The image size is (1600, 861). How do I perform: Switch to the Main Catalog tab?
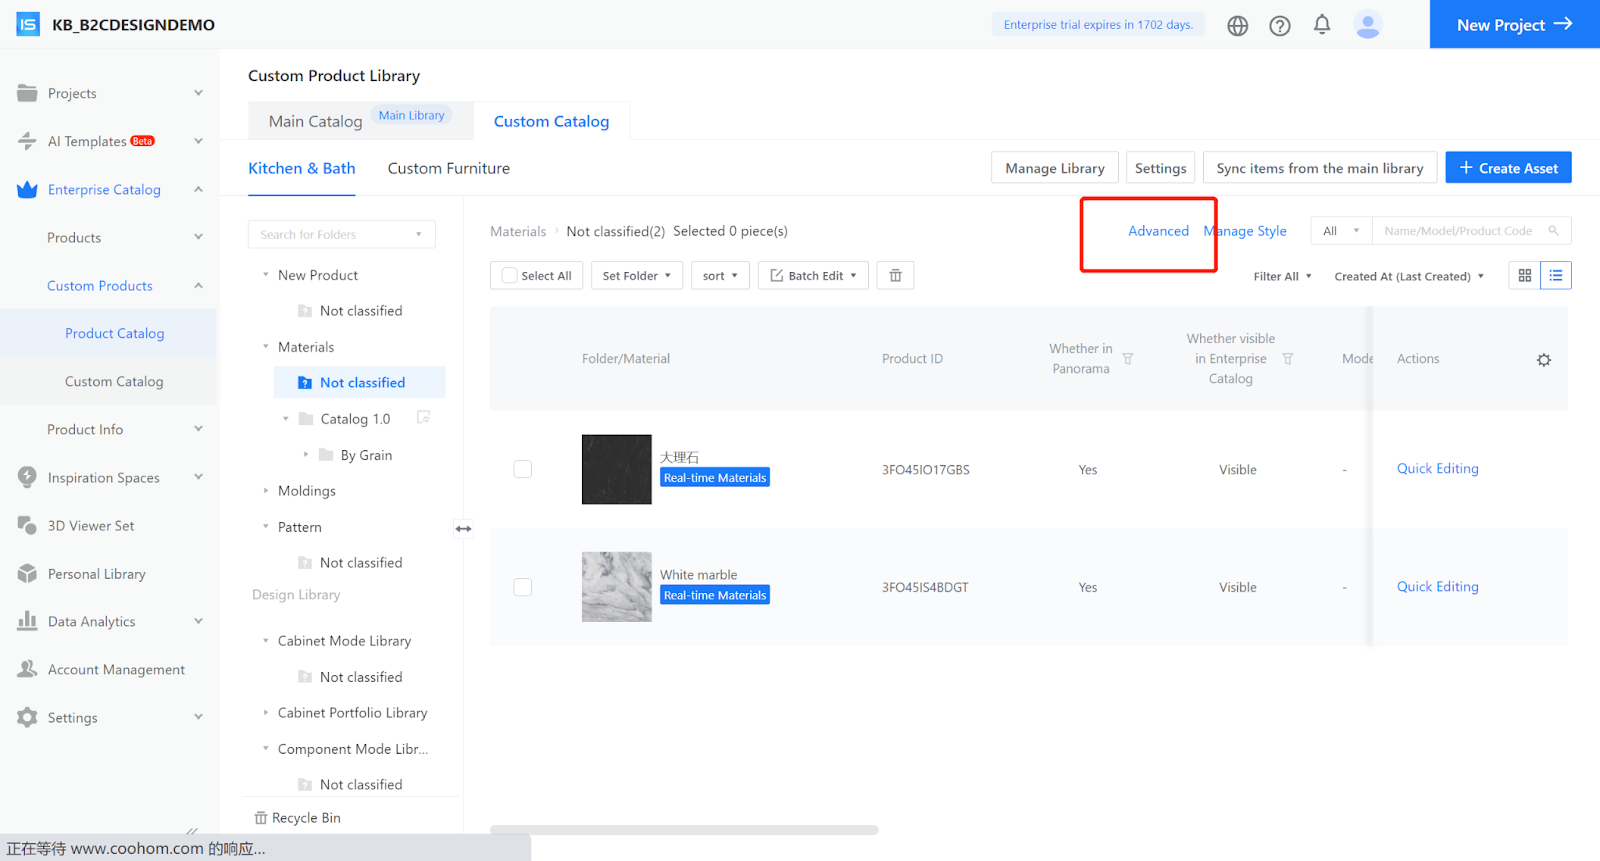pyautogui.click(x=315, y=121)
